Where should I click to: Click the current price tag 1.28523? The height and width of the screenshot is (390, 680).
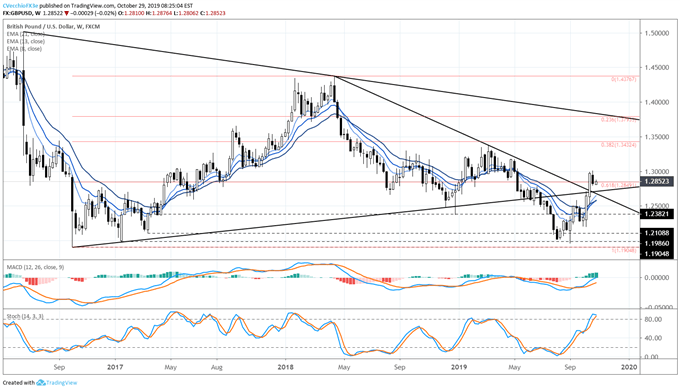[x=657, y=181]
